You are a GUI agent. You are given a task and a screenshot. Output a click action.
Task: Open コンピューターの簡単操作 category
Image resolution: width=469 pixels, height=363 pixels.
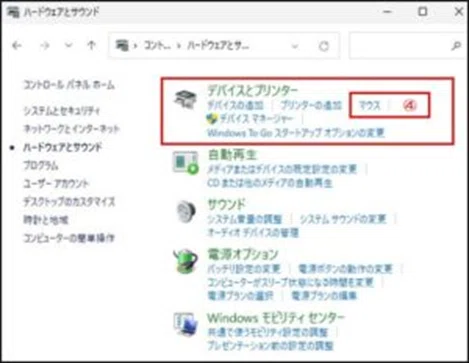[x=69, y=238]
